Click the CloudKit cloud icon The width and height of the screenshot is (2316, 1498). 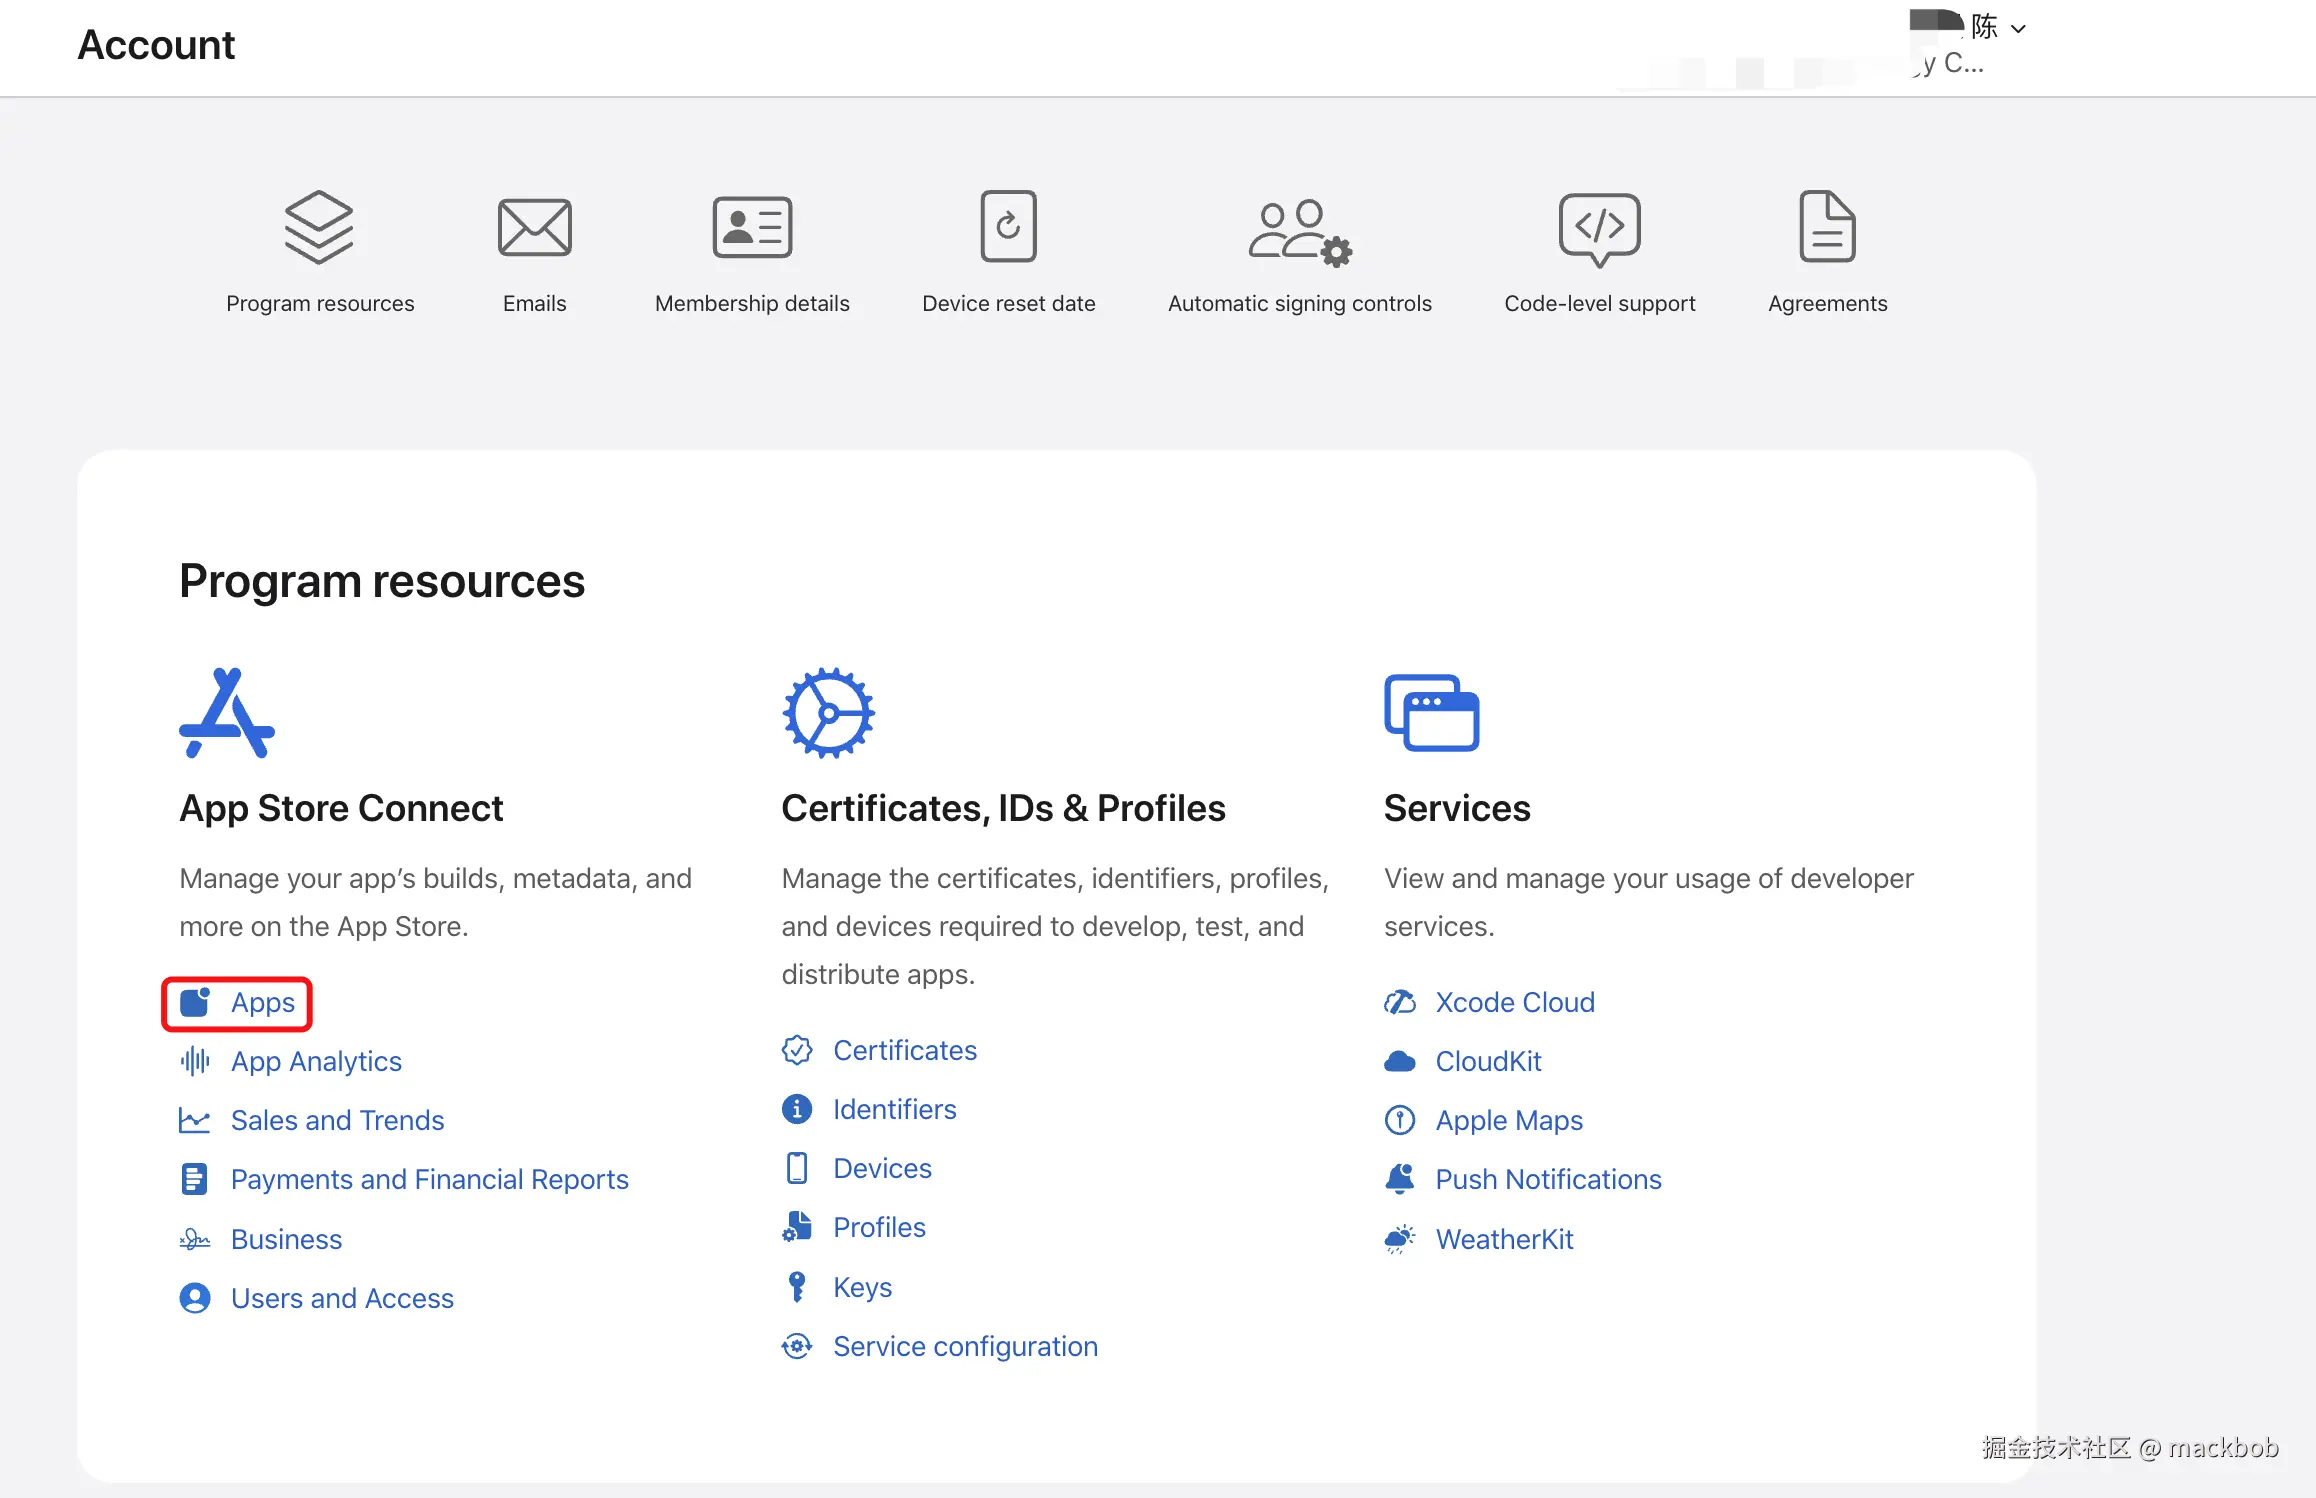[1400, 1061]
